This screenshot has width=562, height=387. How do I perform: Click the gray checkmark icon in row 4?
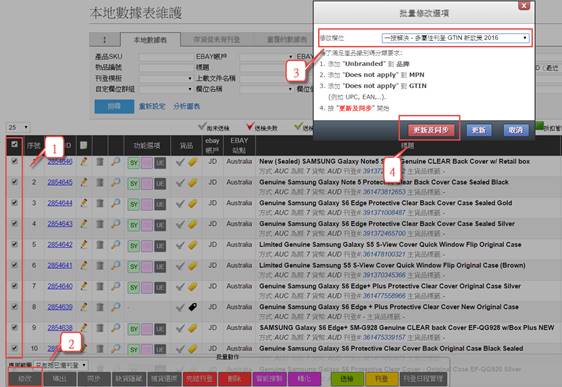click(180, 224)
